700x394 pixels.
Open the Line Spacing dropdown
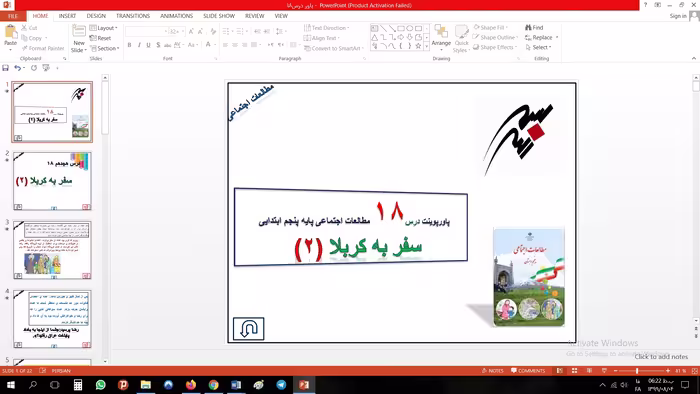click(x=280, y=31)
